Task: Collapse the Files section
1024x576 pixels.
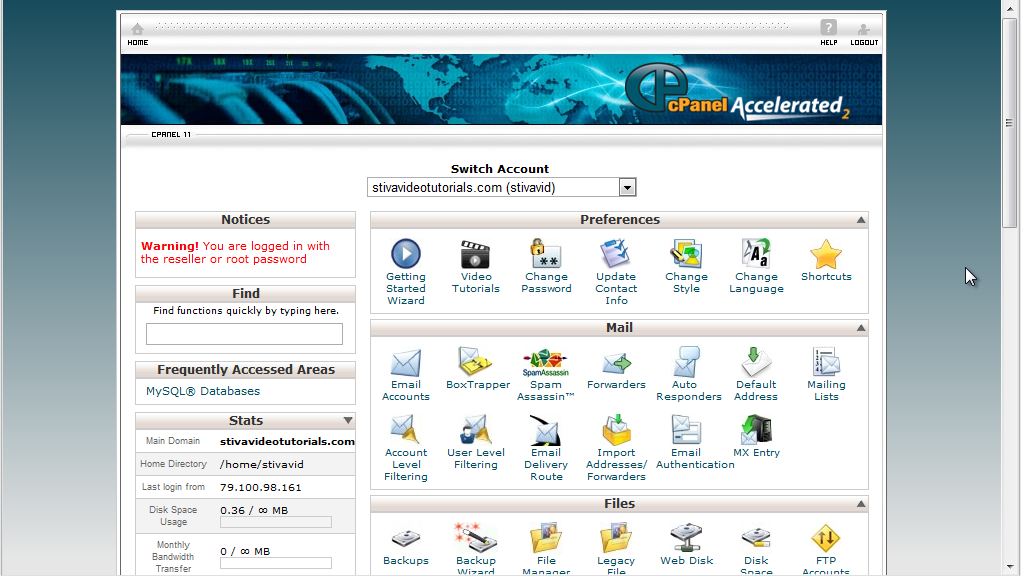Action: (861, 504)
